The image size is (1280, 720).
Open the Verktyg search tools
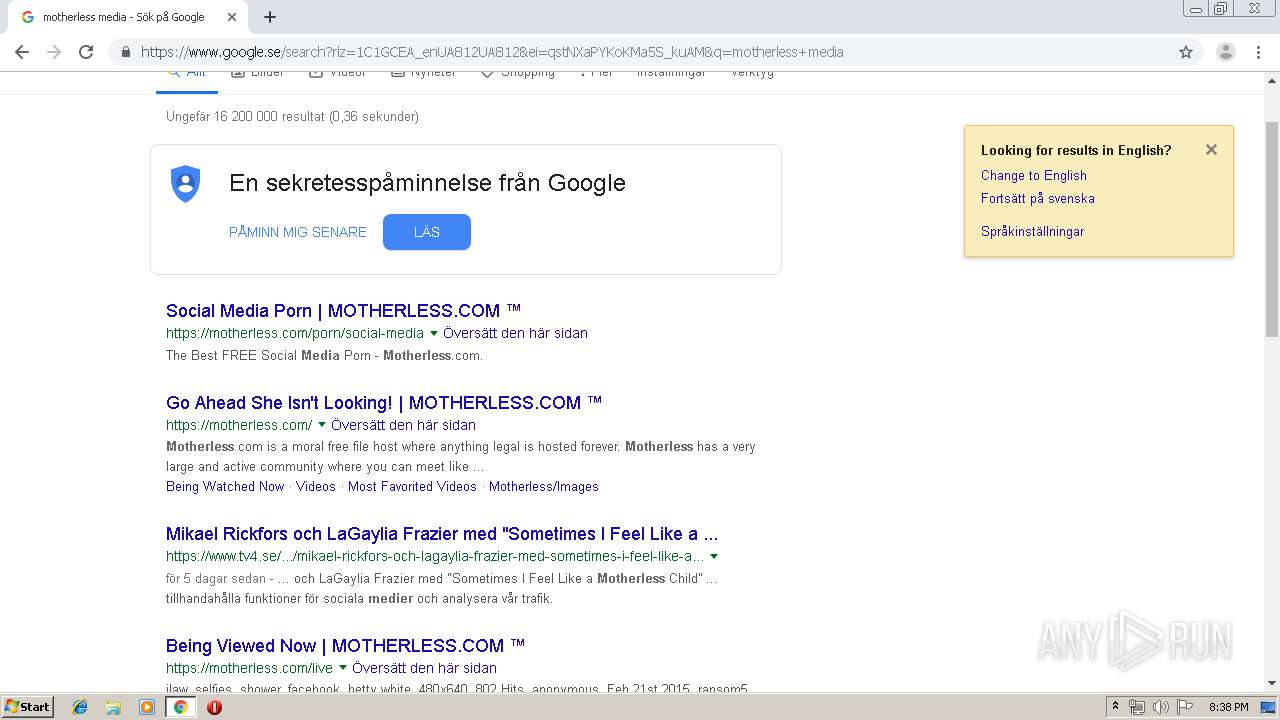point(752,73)
